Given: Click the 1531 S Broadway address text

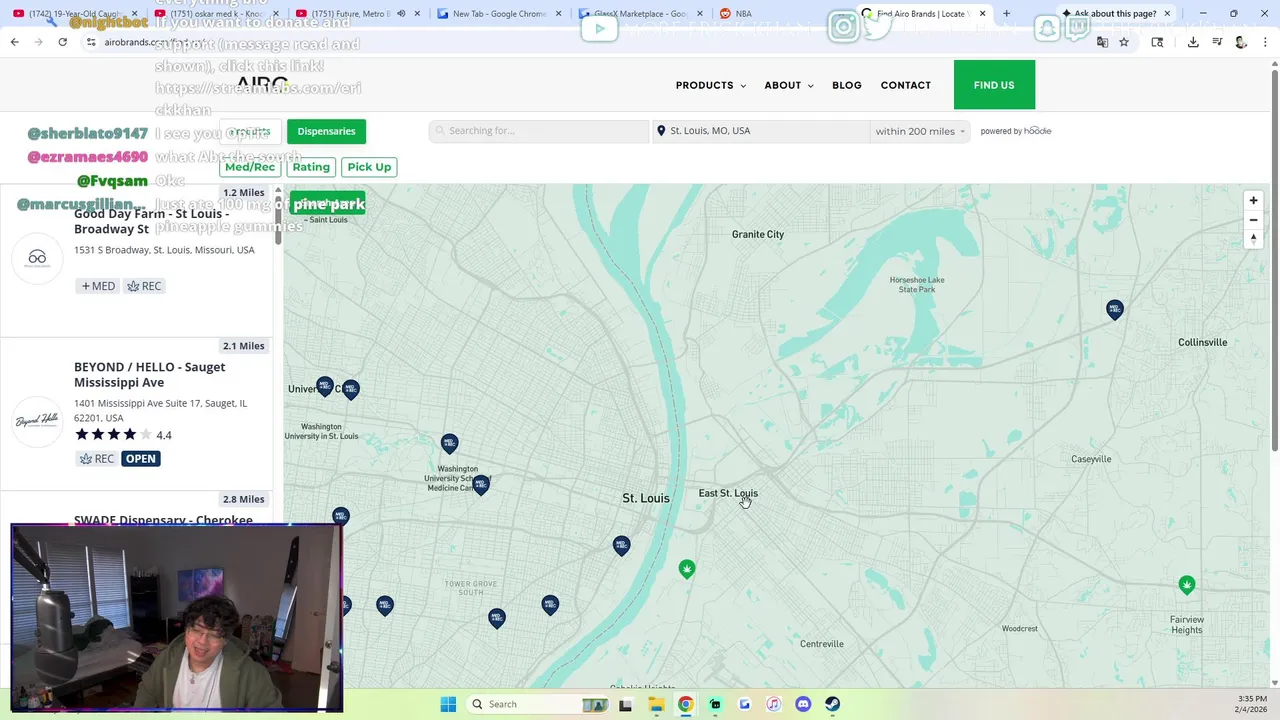Looking at the screenshot, I should 164,250.
